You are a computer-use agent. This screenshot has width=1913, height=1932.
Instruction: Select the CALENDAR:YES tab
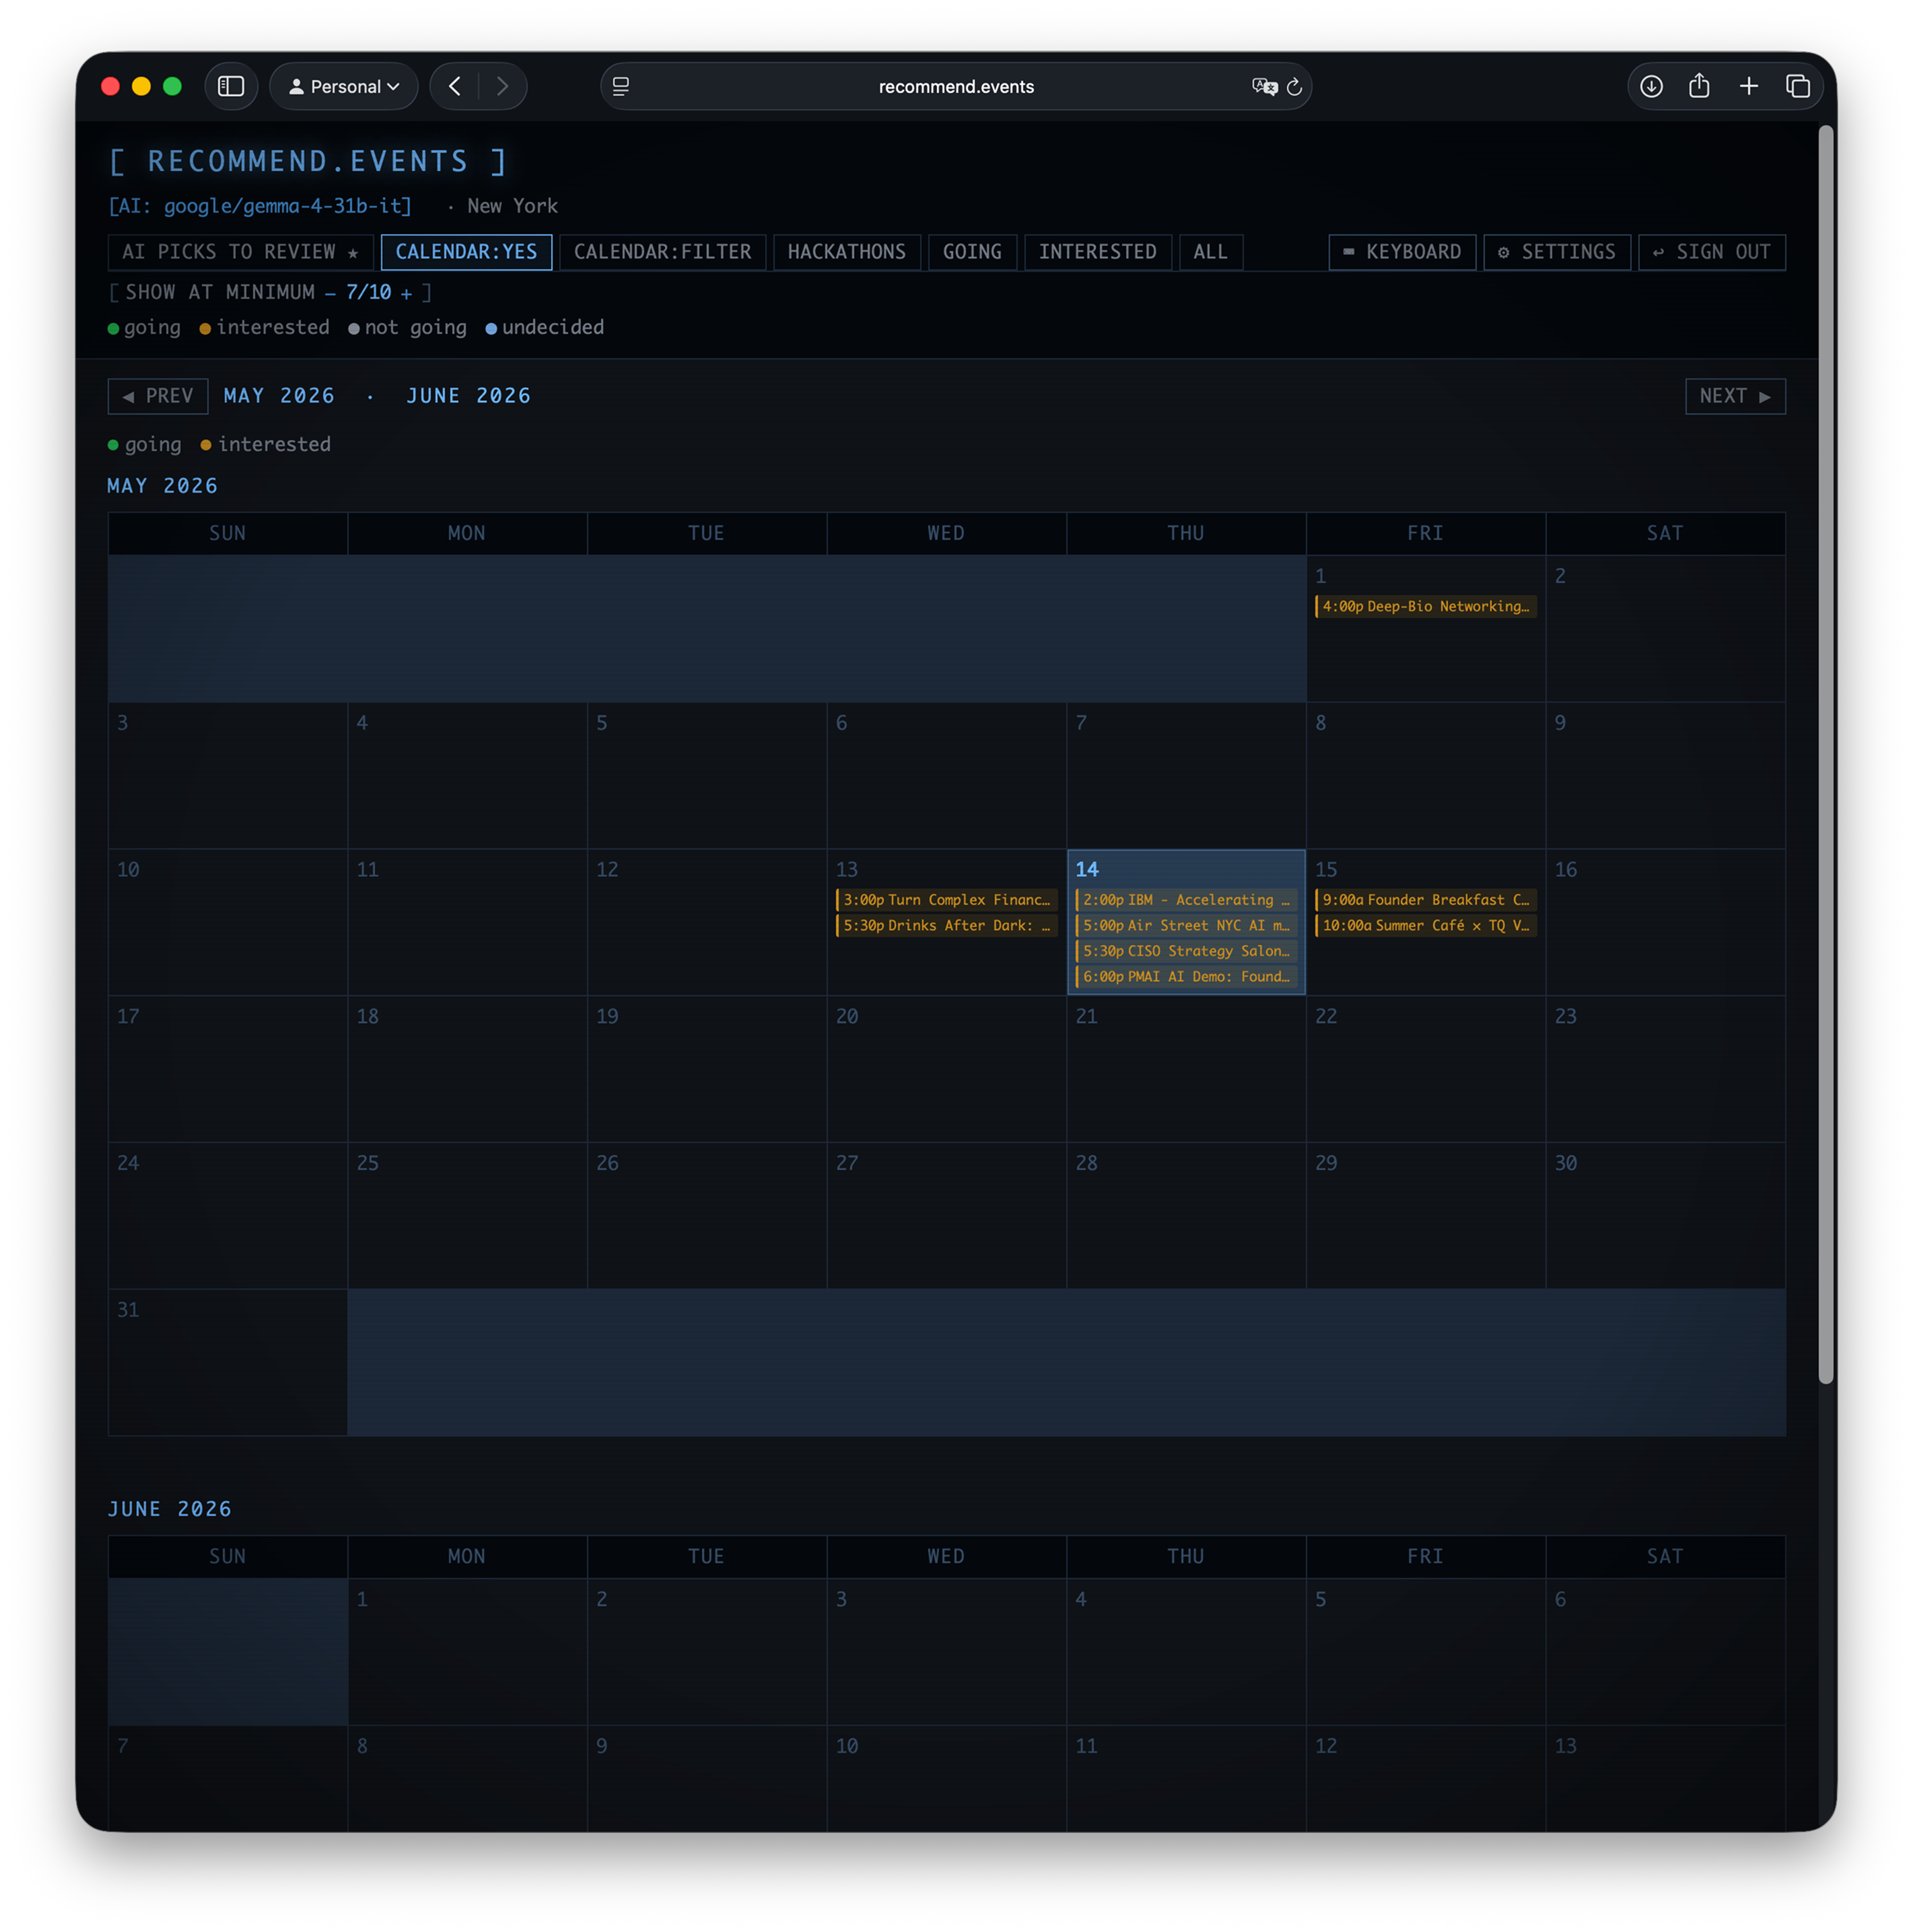pyautogui.click(x=466, y=252)
